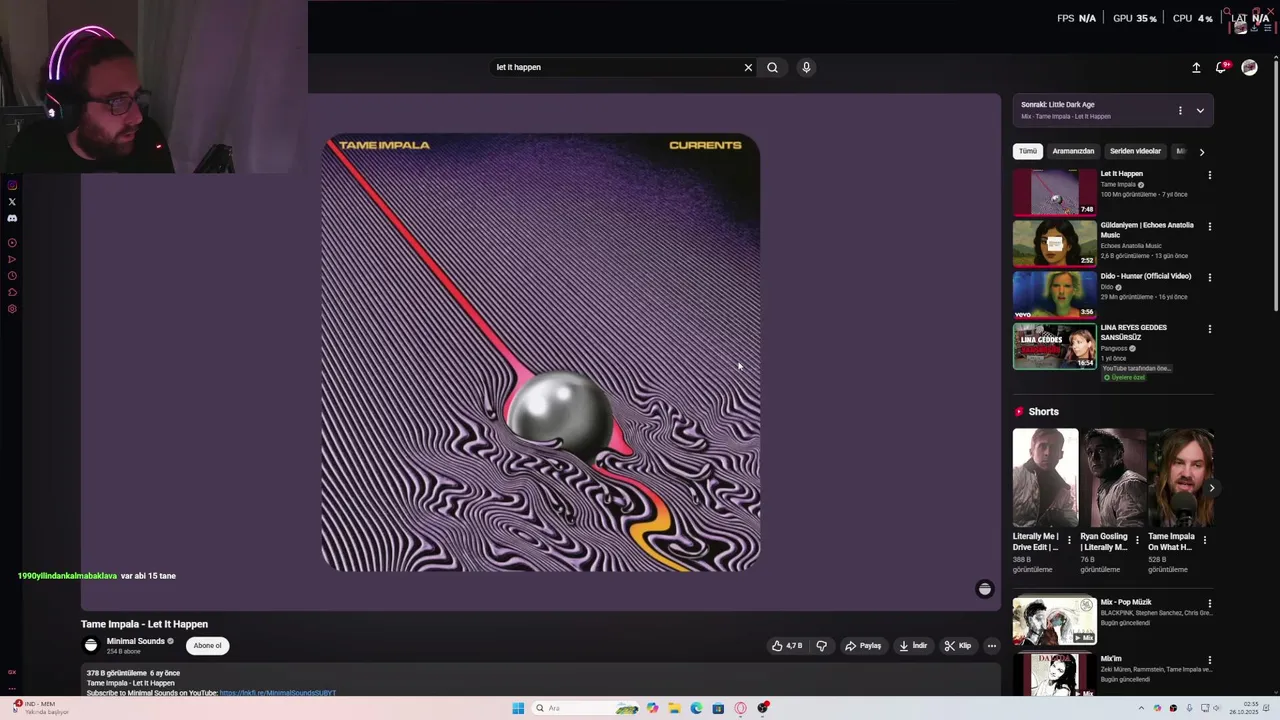This screenshot has height=720, width=1280.
Task: Open the Minimal Sounds channel avatar
Action: [x=91, y=646]
